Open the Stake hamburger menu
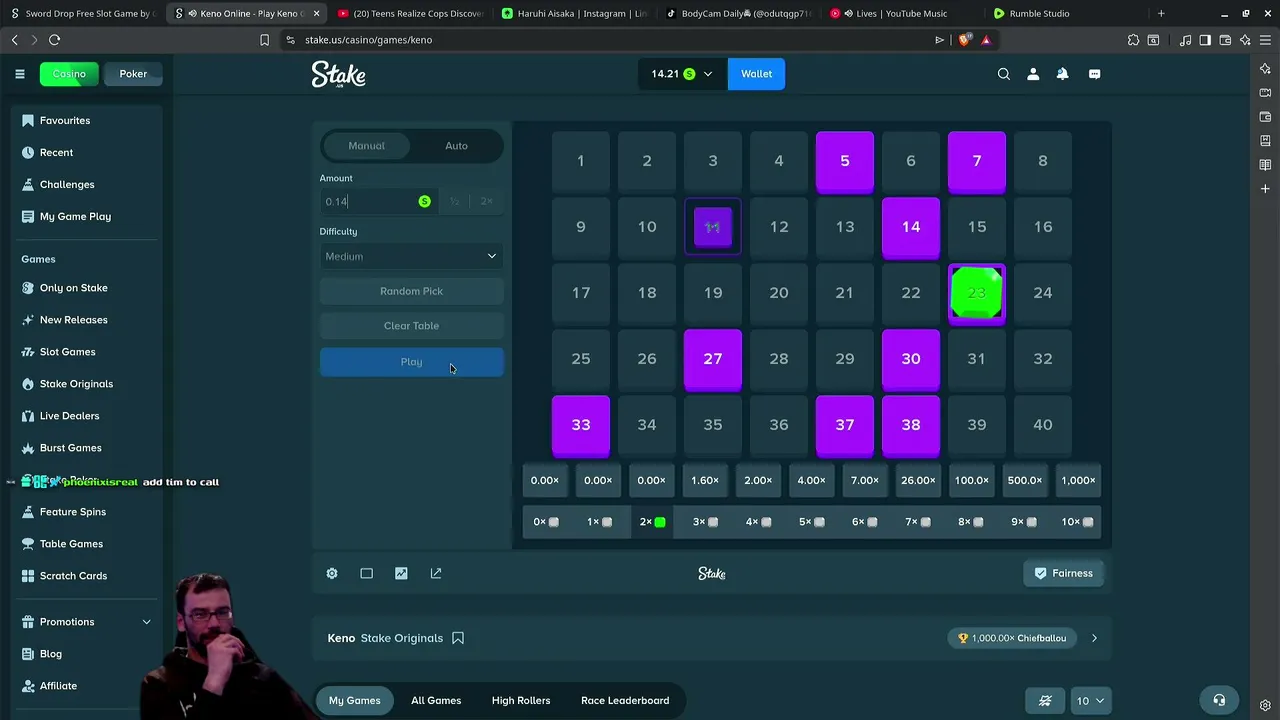The image size is (1280, 720). (x=19, y=74)
